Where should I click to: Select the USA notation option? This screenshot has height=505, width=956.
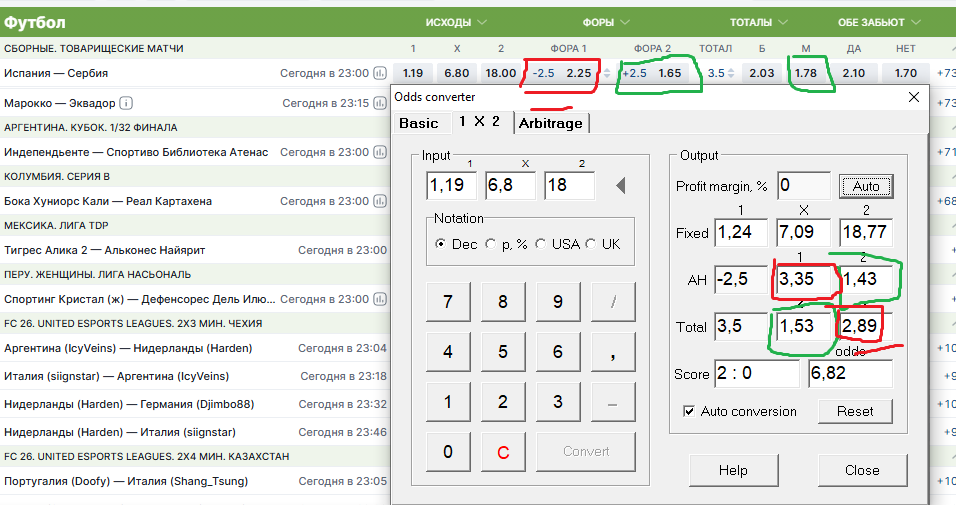pos(541,244)
